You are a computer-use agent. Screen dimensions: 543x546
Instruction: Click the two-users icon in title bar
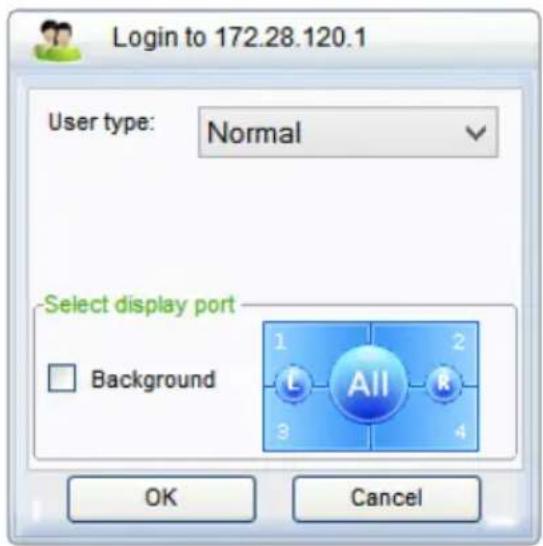(x=57, y=41)
